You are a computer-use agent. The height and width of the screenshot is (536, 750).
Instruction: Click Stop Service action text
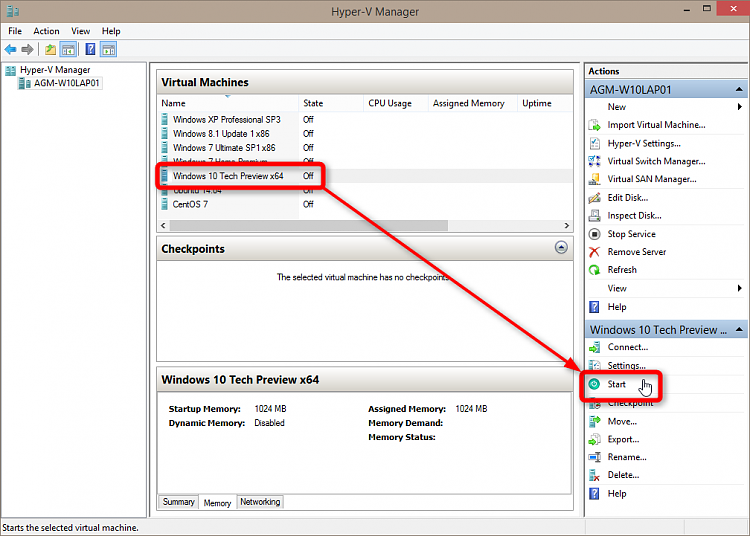(631, 234)
